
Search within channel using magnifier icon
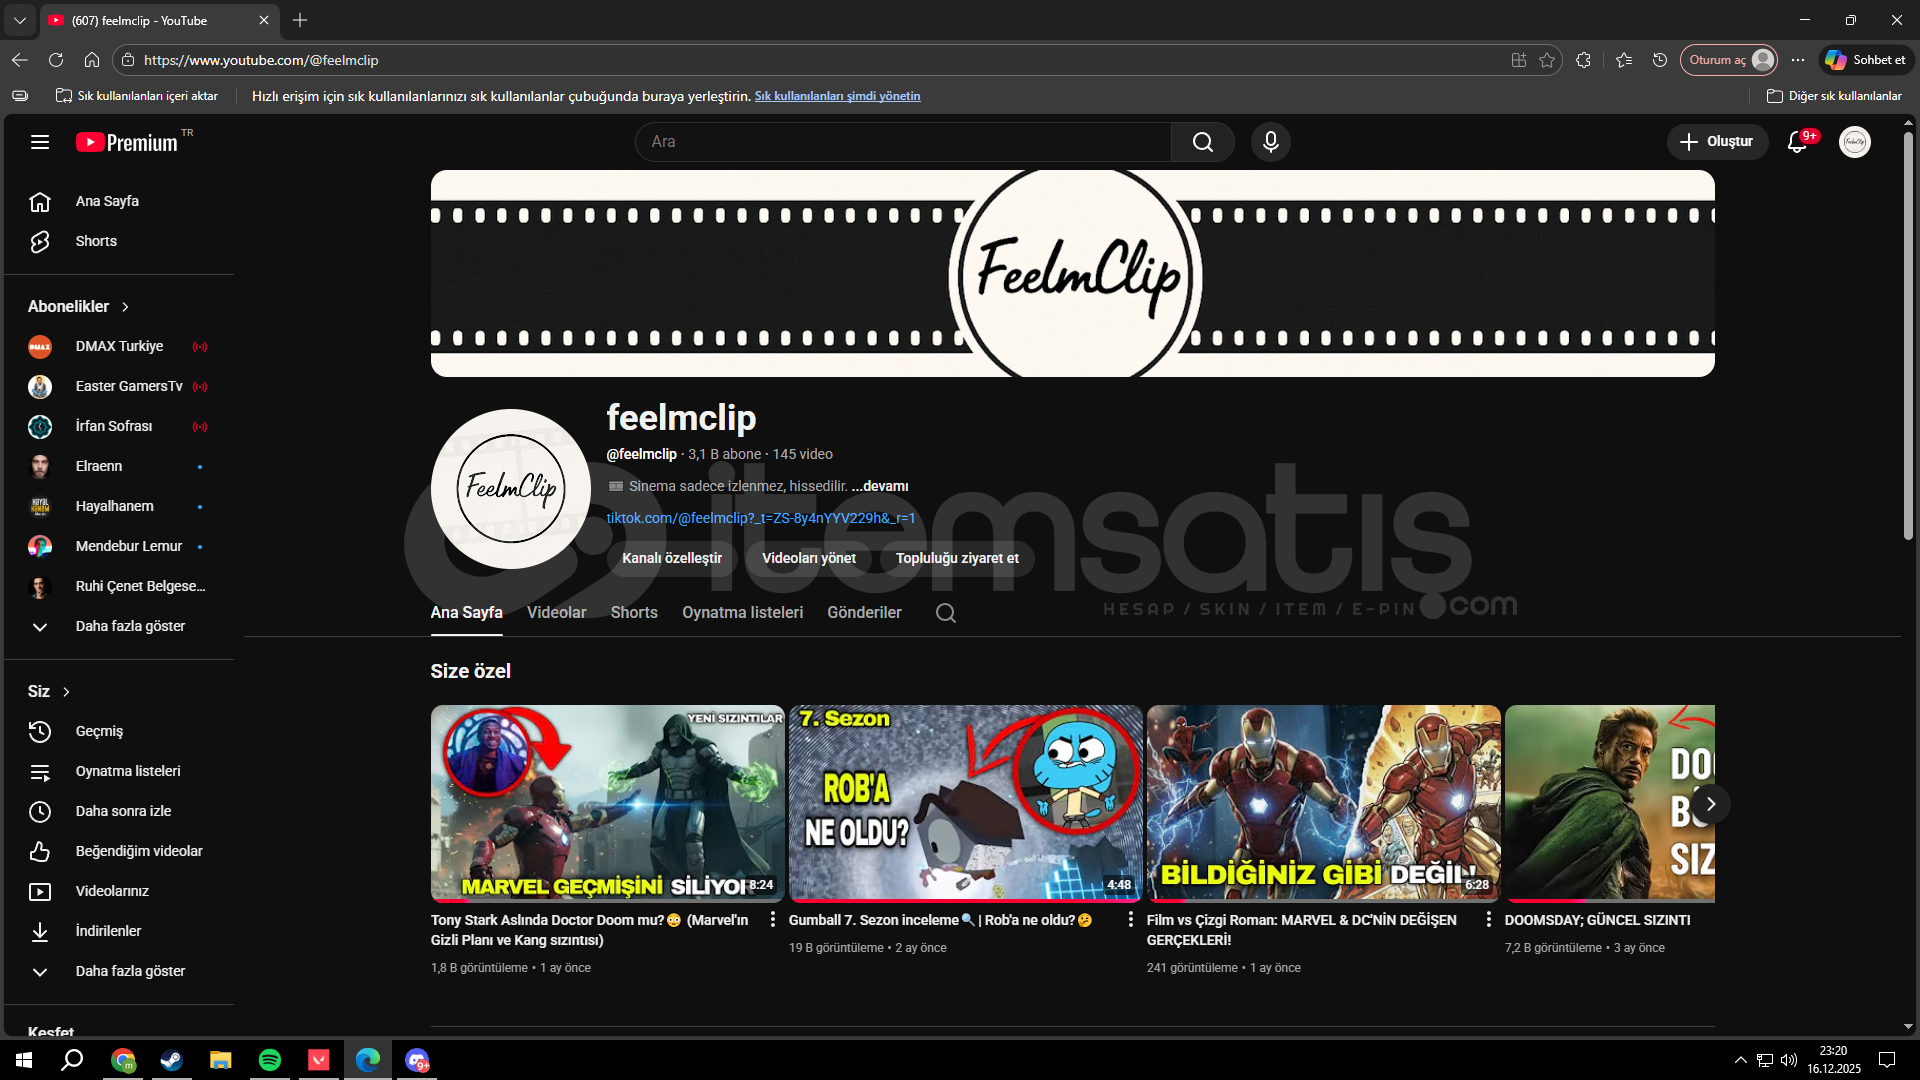pyautogui.click(x=945, y=613)
